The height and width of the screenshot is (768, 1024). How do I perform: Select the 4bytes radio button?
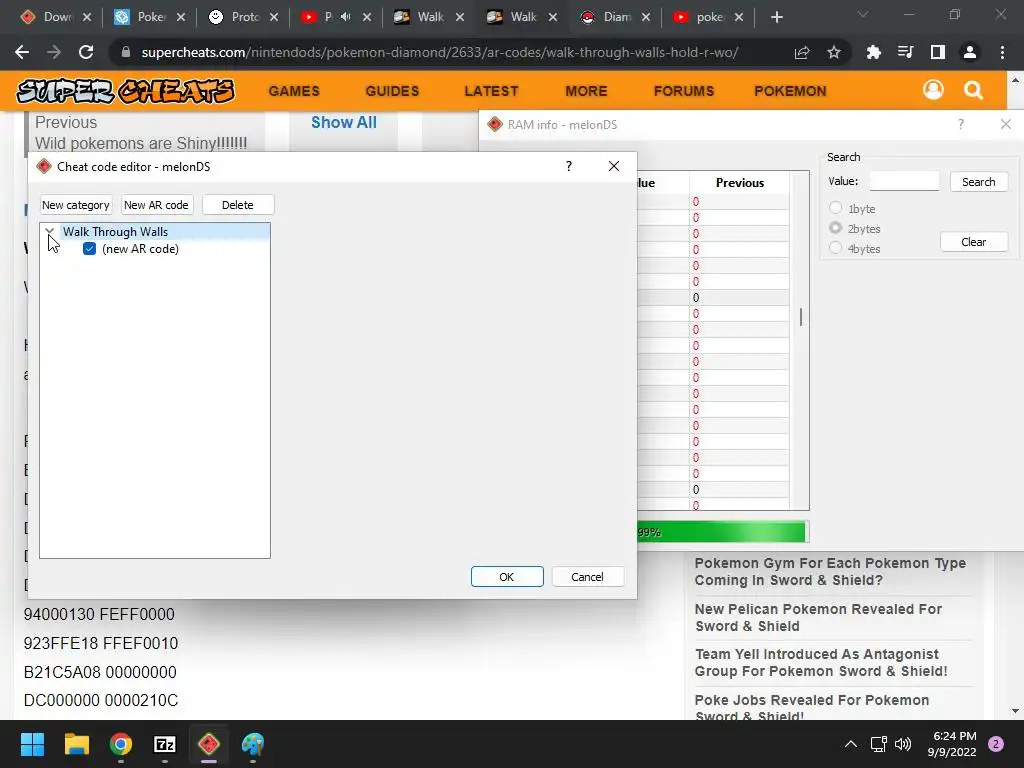tap(835, 248)
